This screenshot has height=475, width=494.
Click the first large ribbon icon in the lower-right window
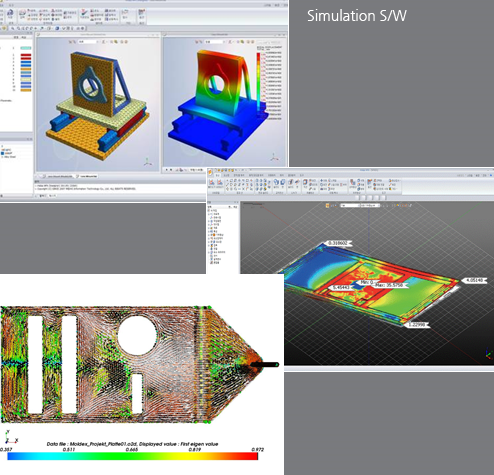pyautogui.click(x=212, y=182)
